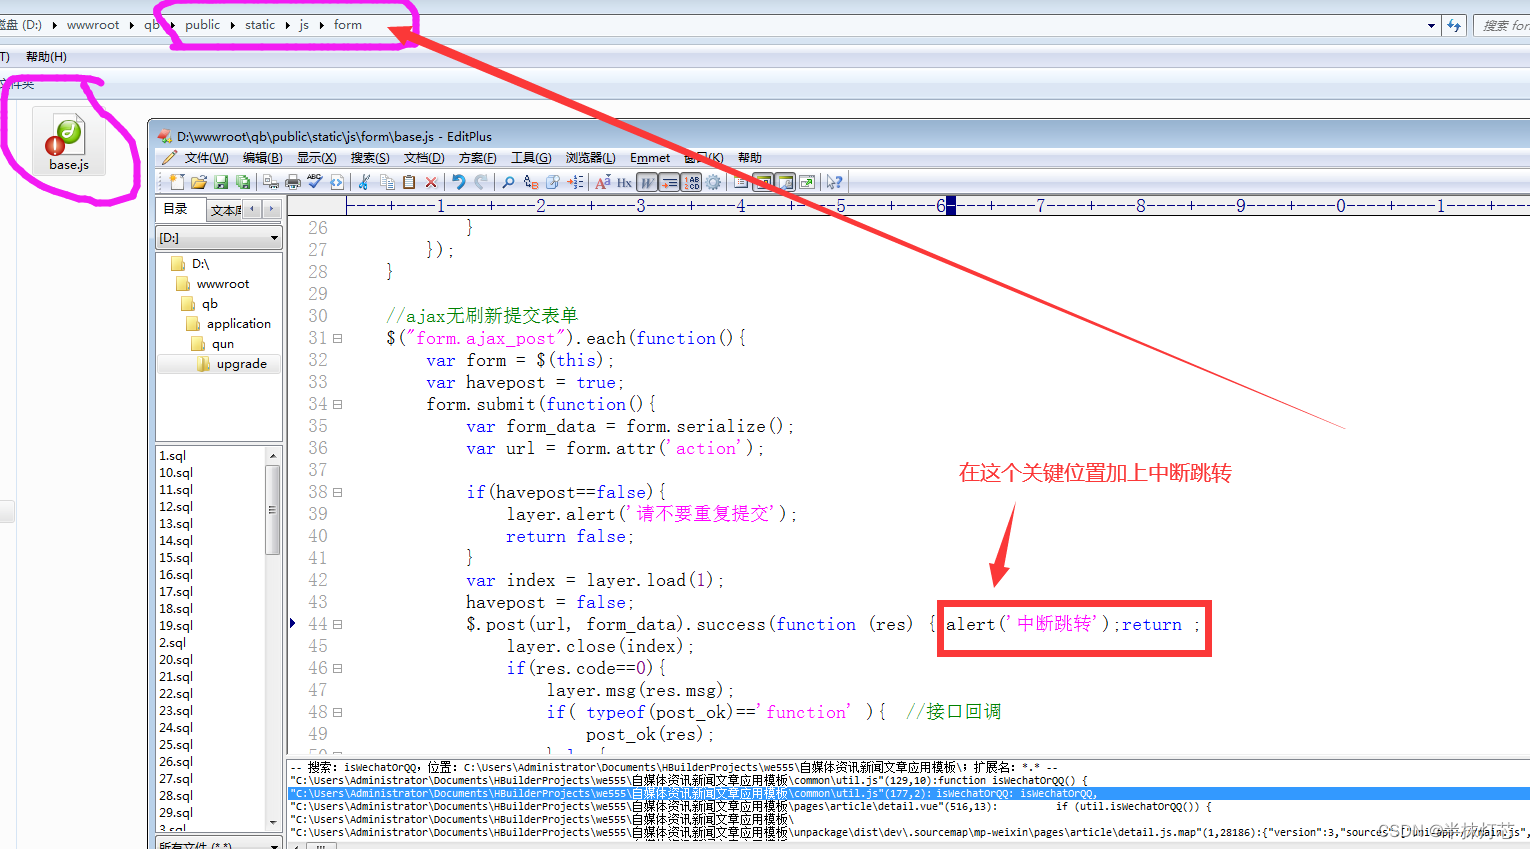Click the Replace icon on the toolbar
Image resolution: width=1530 pixels, height=849 pixels.
click(x=529, y=181)
